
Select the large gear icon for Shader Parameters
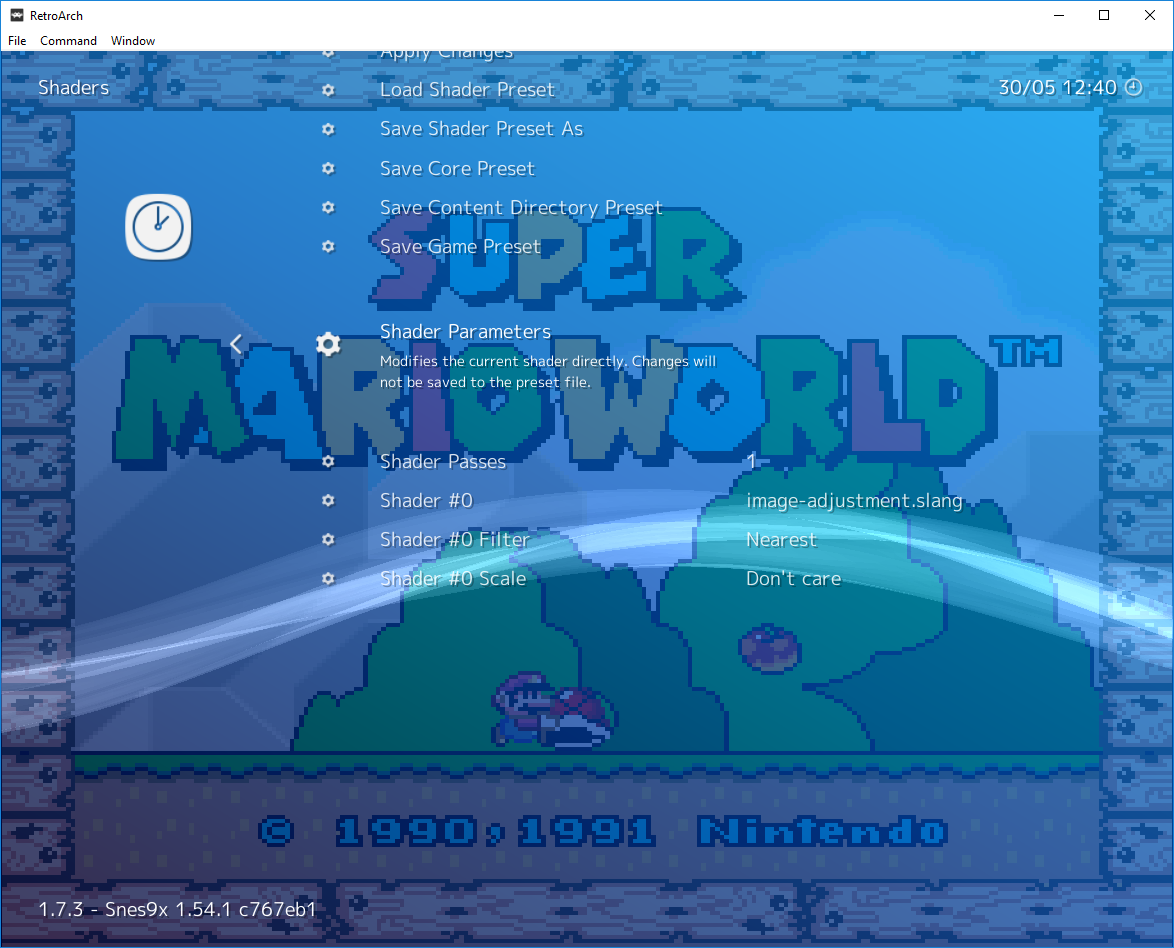point(328,343)
